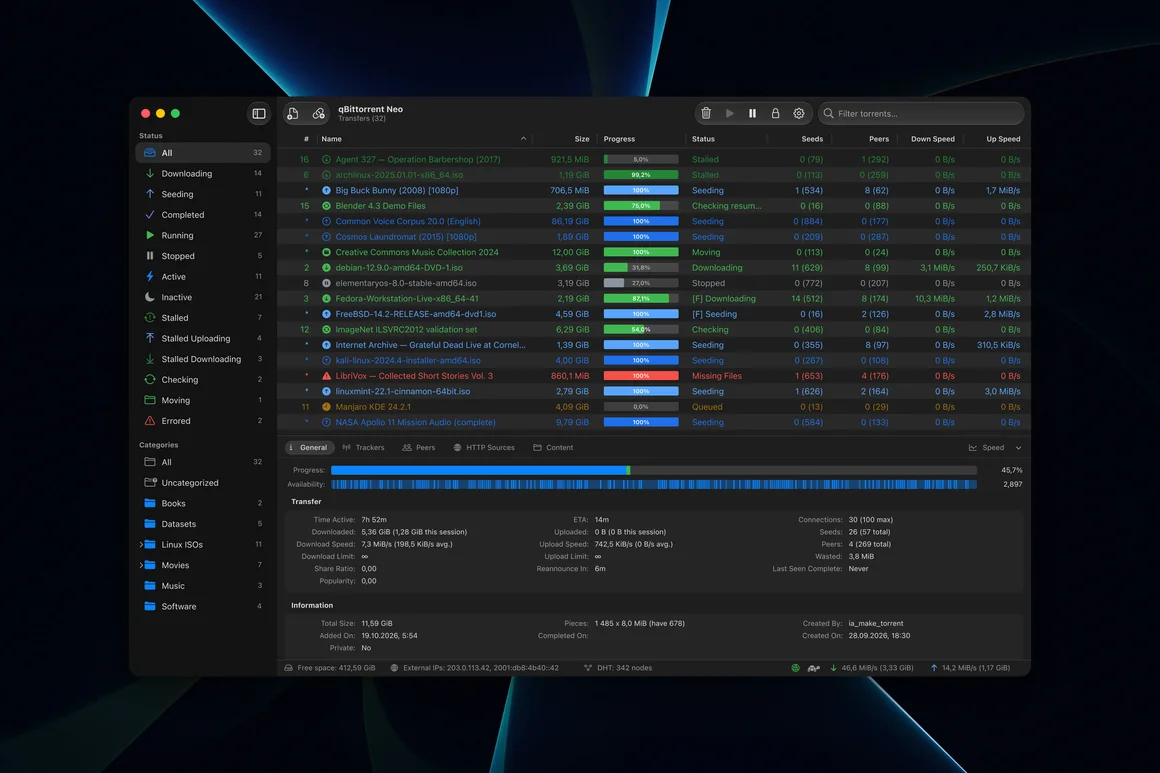Screen dimensions: 1160x773
Task: Filter by Checking status
Action: 203,380
